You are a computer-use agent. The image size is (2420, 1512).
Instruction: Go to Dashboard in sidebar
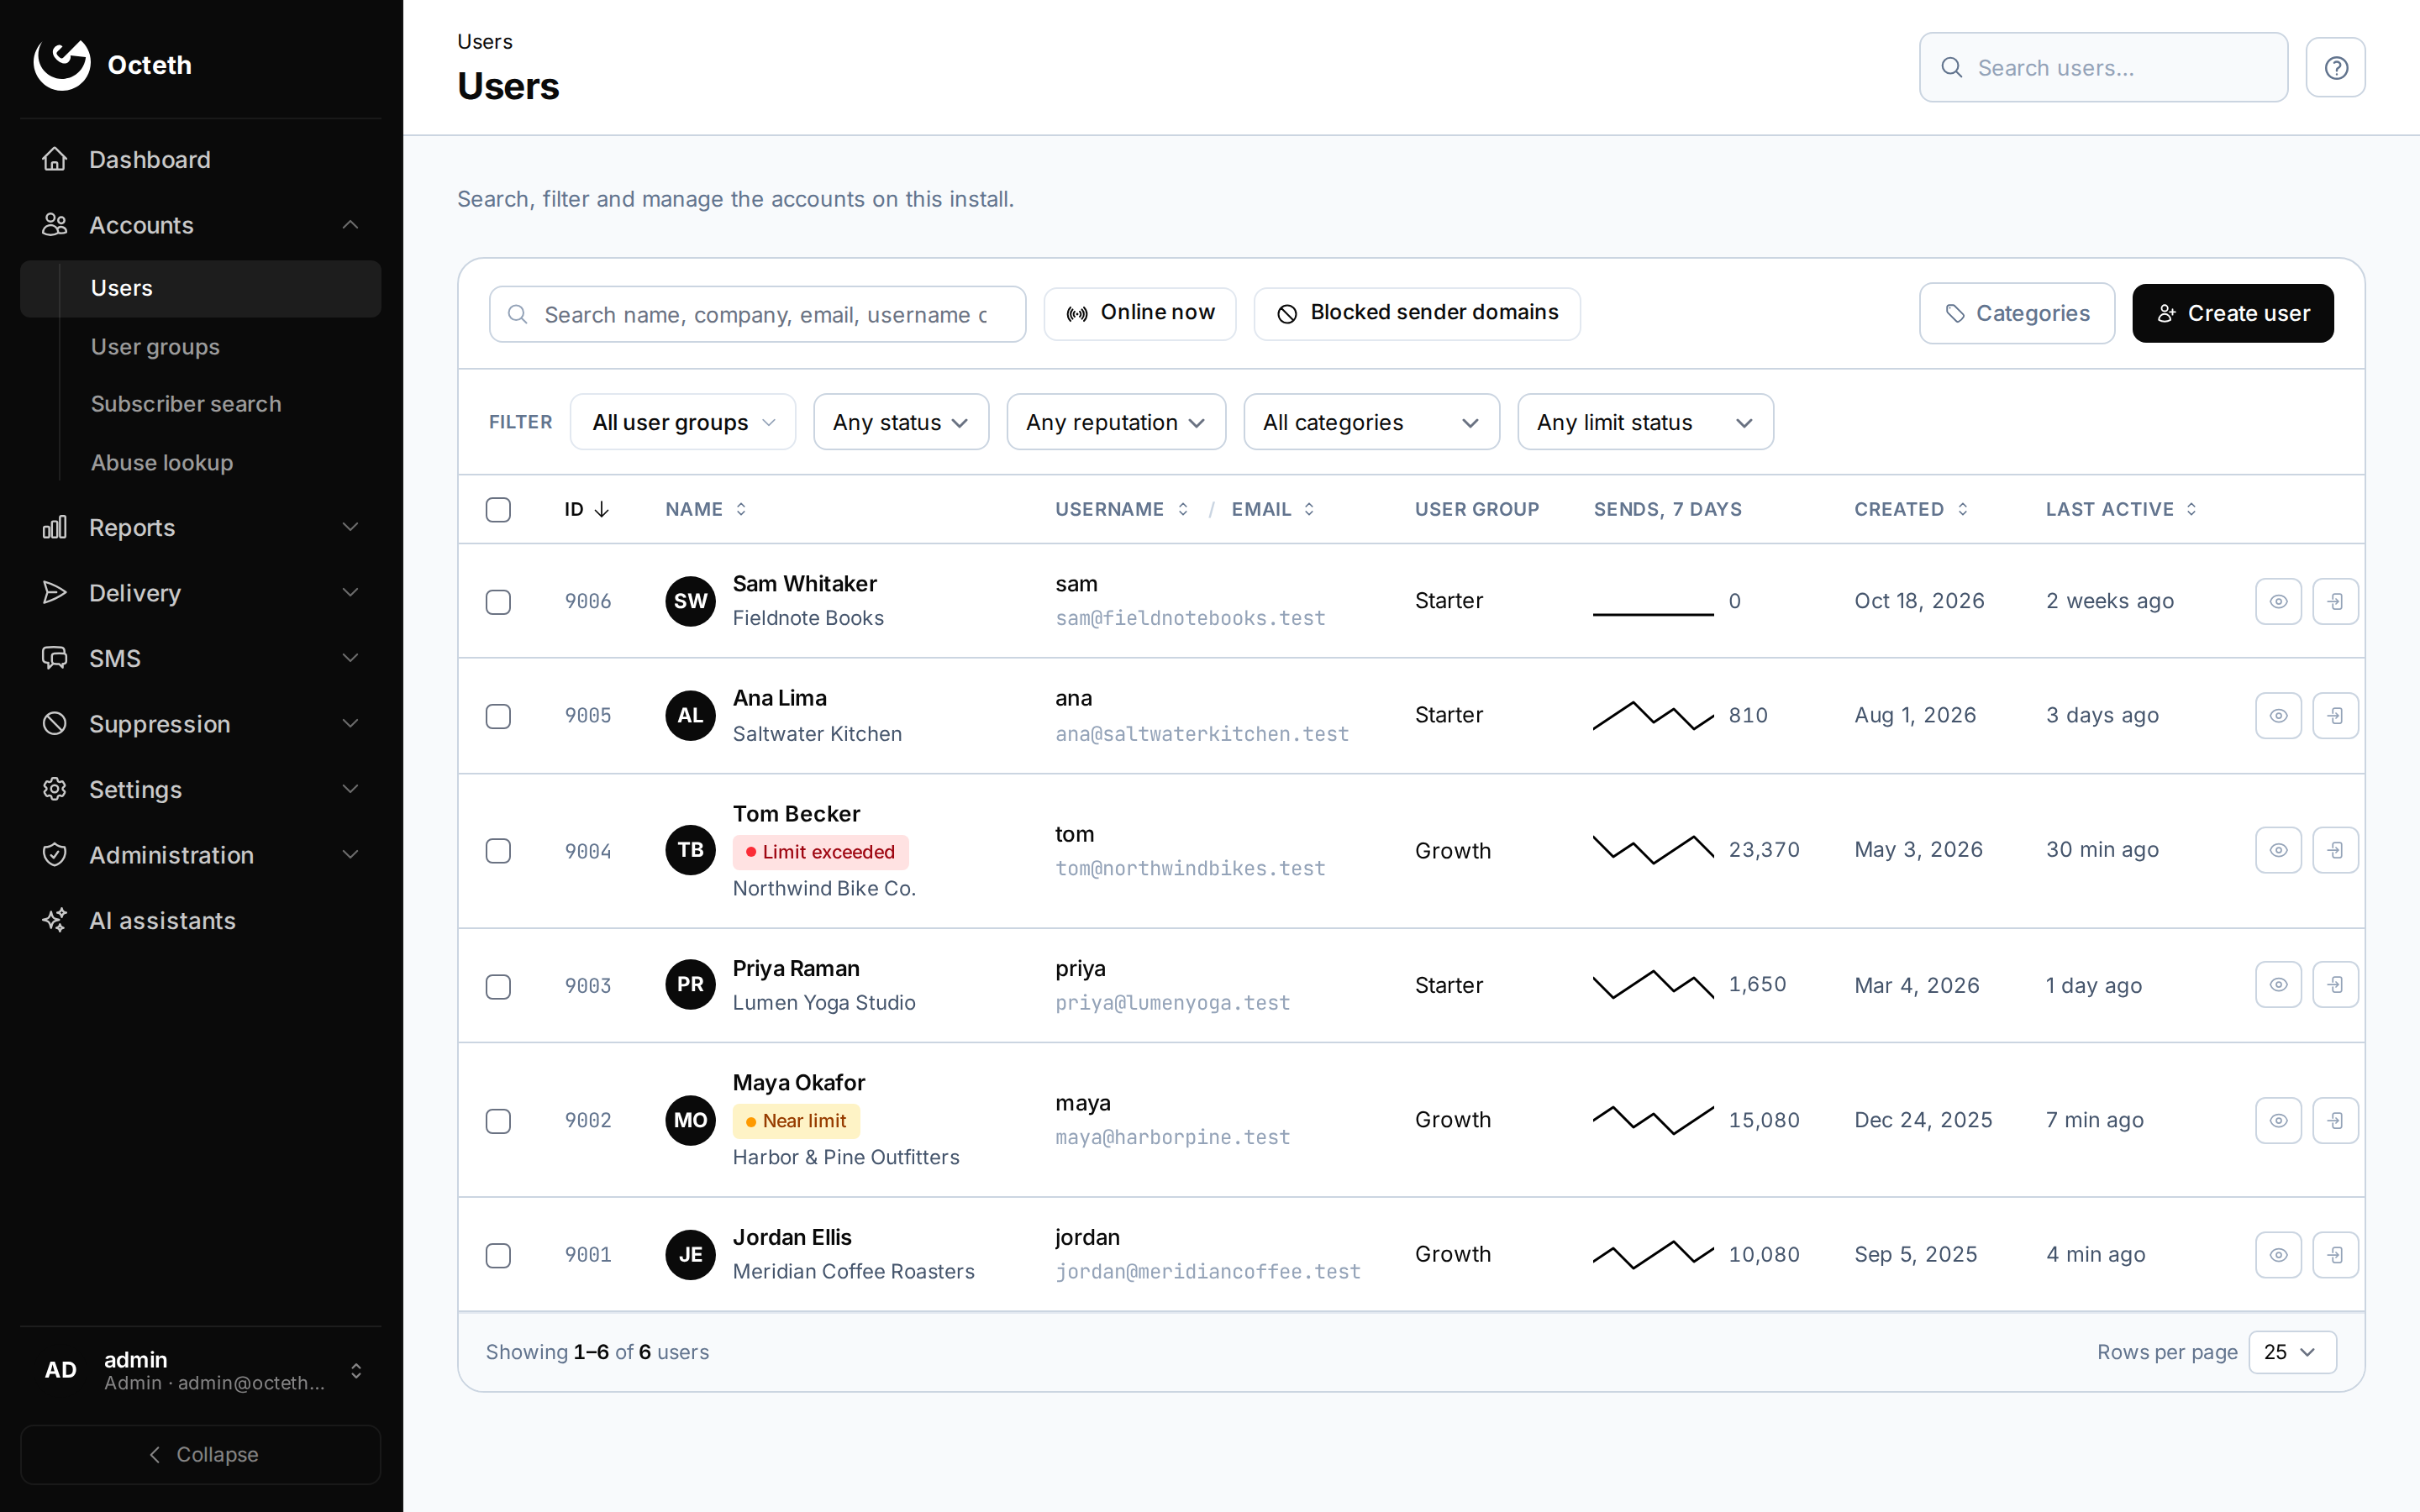click(200, 159)
